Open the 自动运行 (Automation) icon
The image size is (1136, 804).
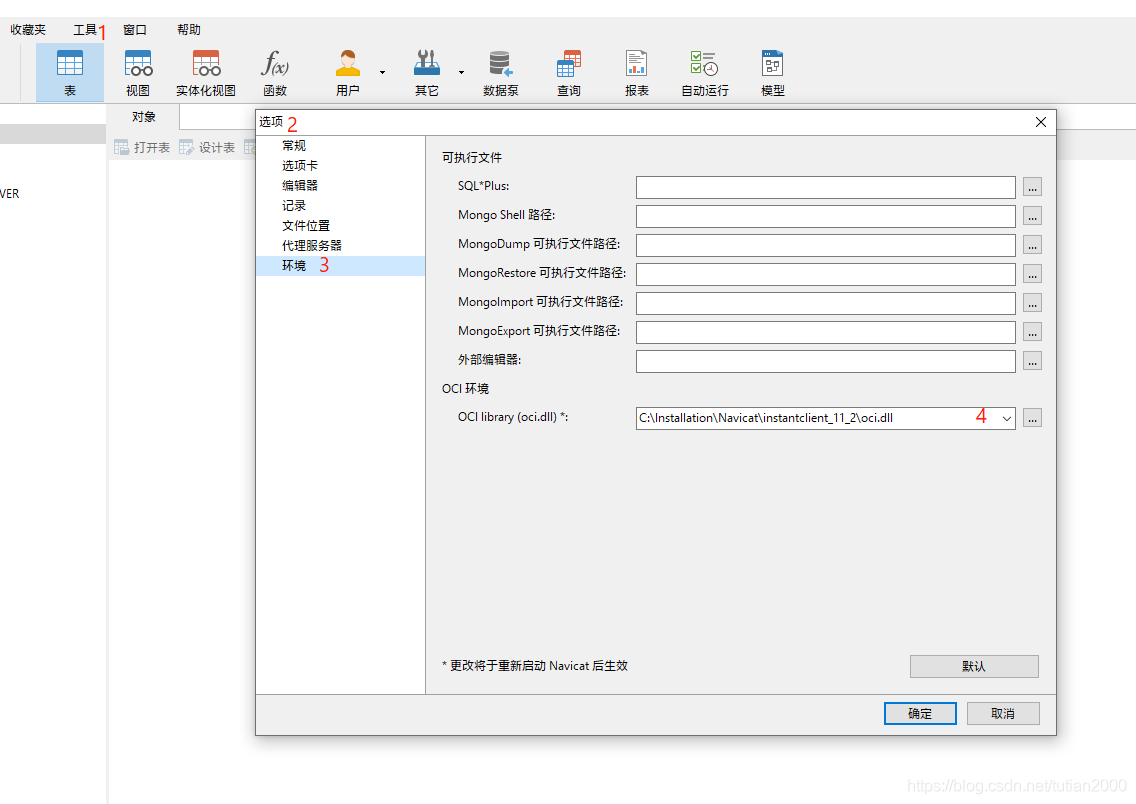point(705,72)
